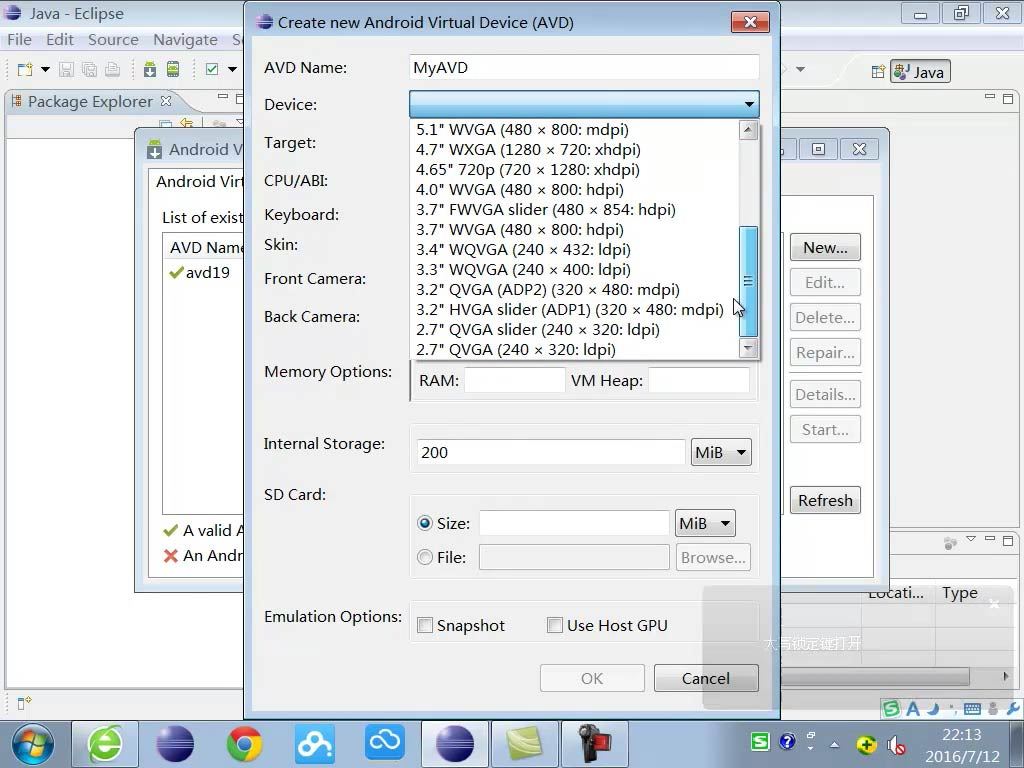Image resolution: width=1024 pixels, height=768 pixels.
Task: Open the Source menu
Action: tap(113, 40)
